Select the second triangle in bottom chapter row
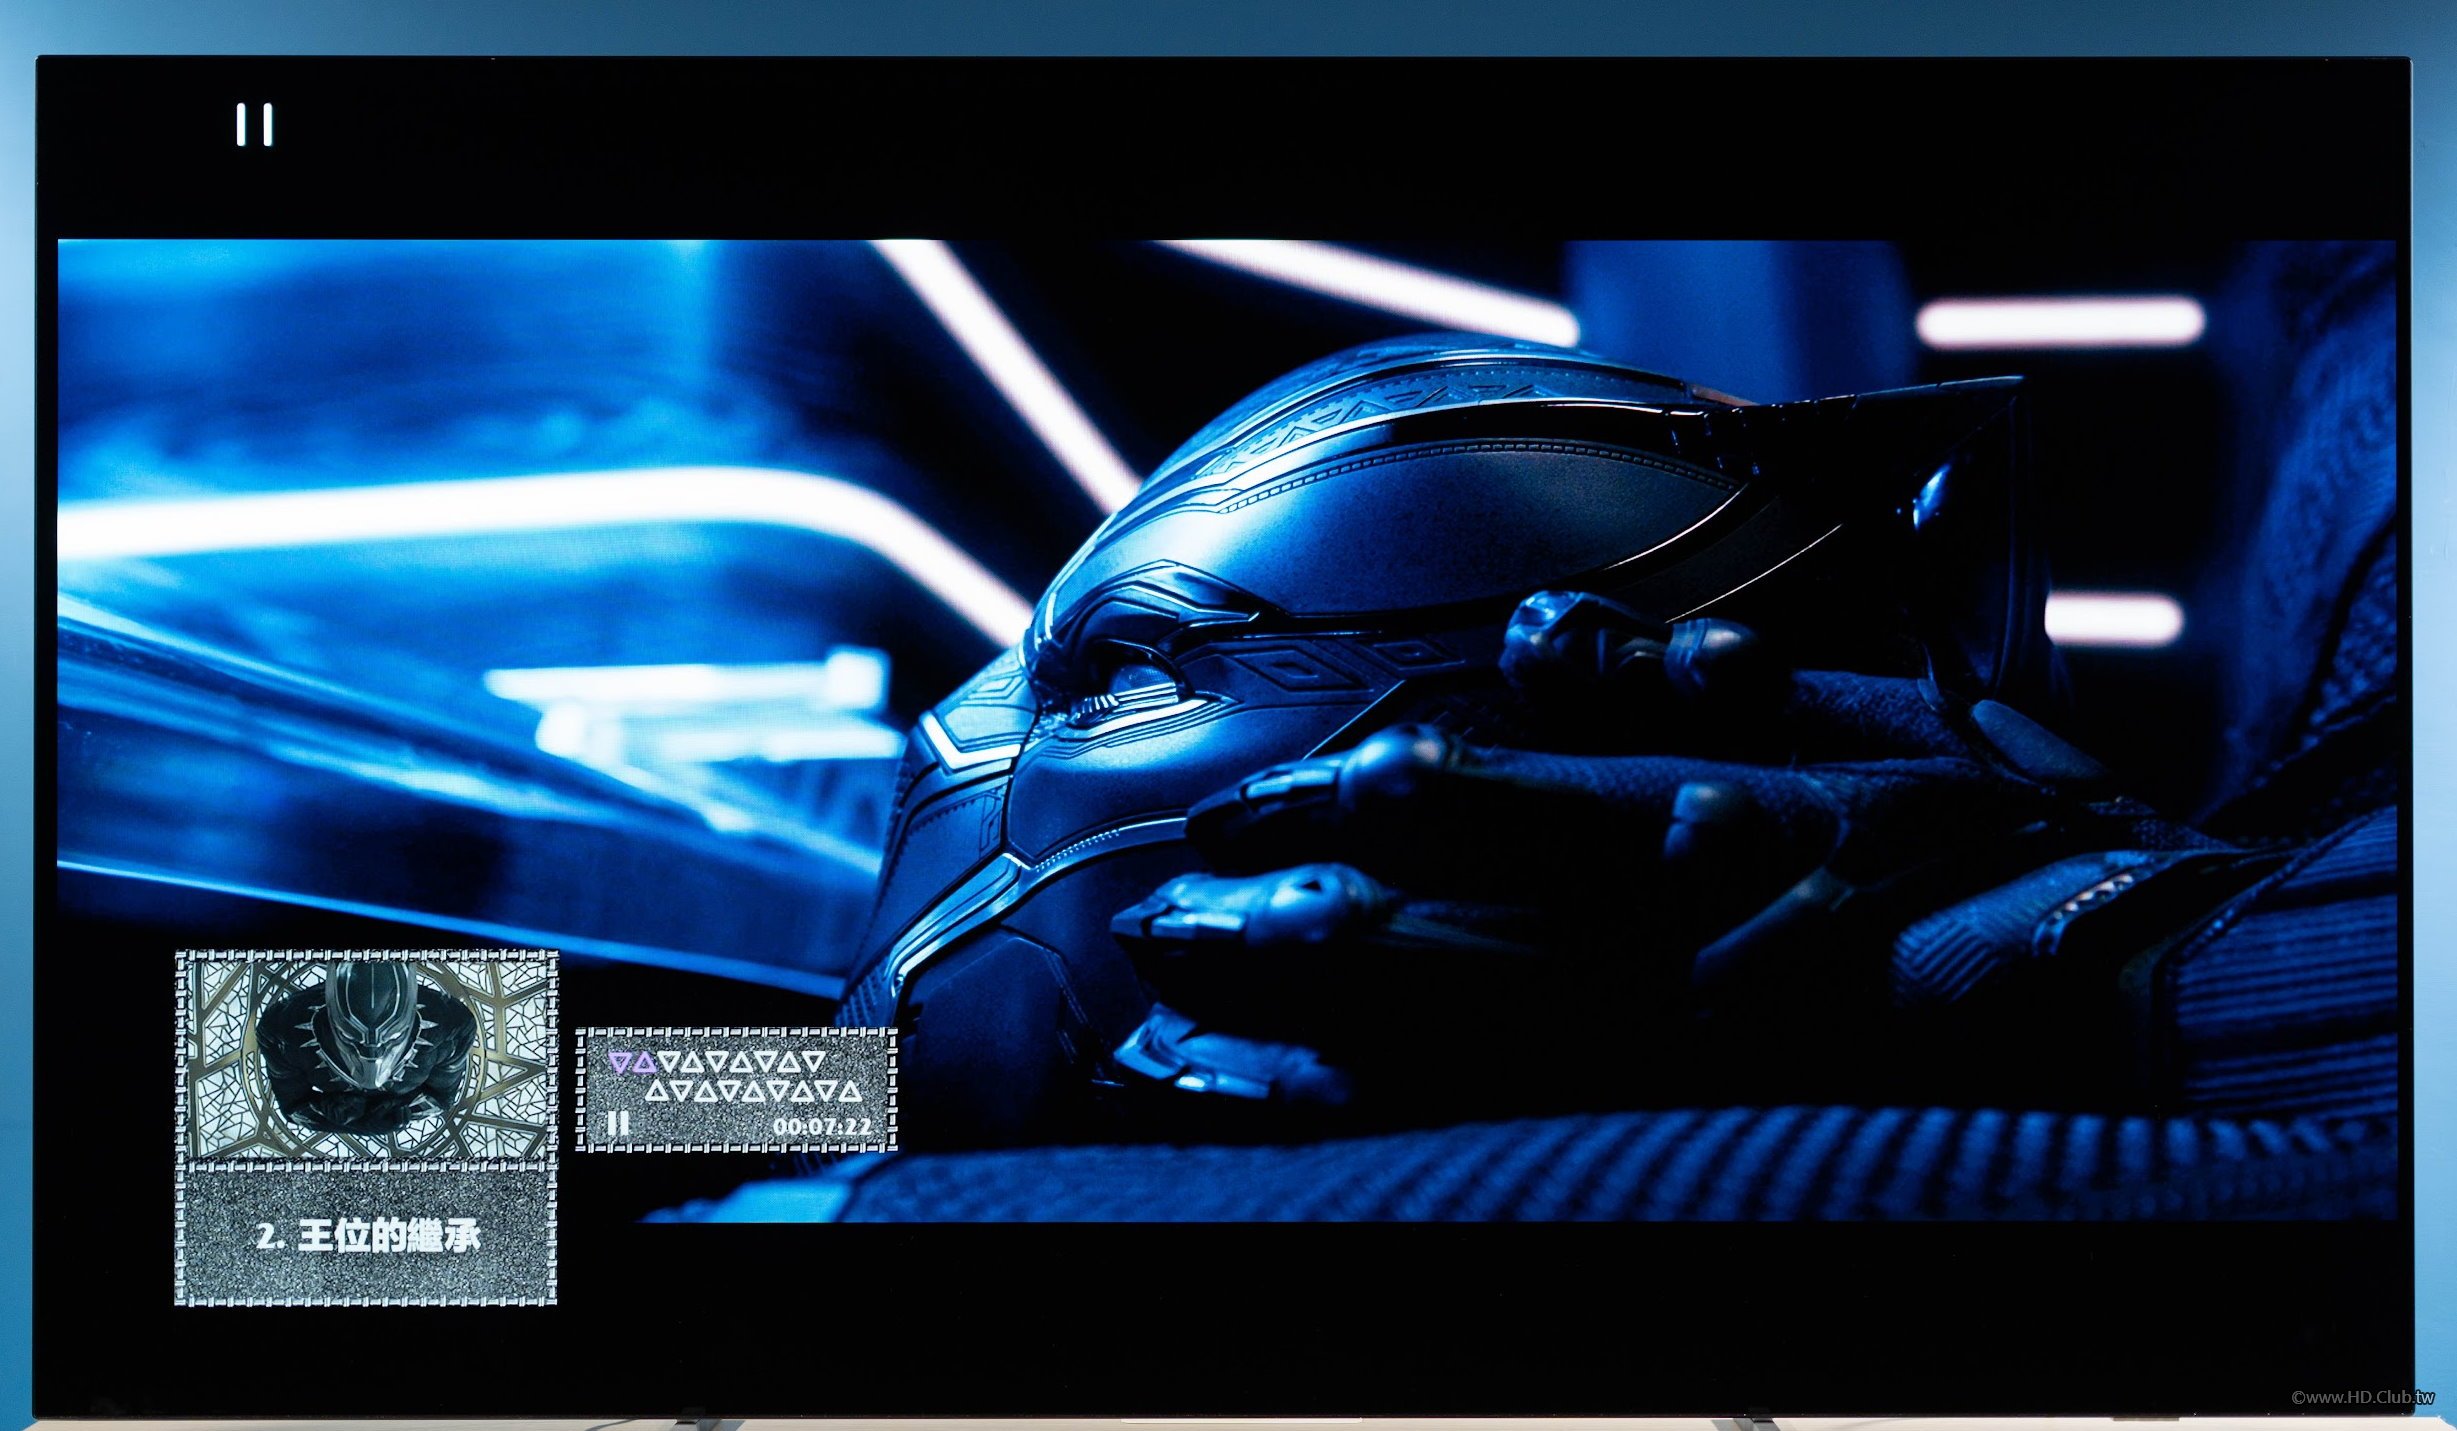Screen dimensions: 2457x1431 pos(681,1091)
